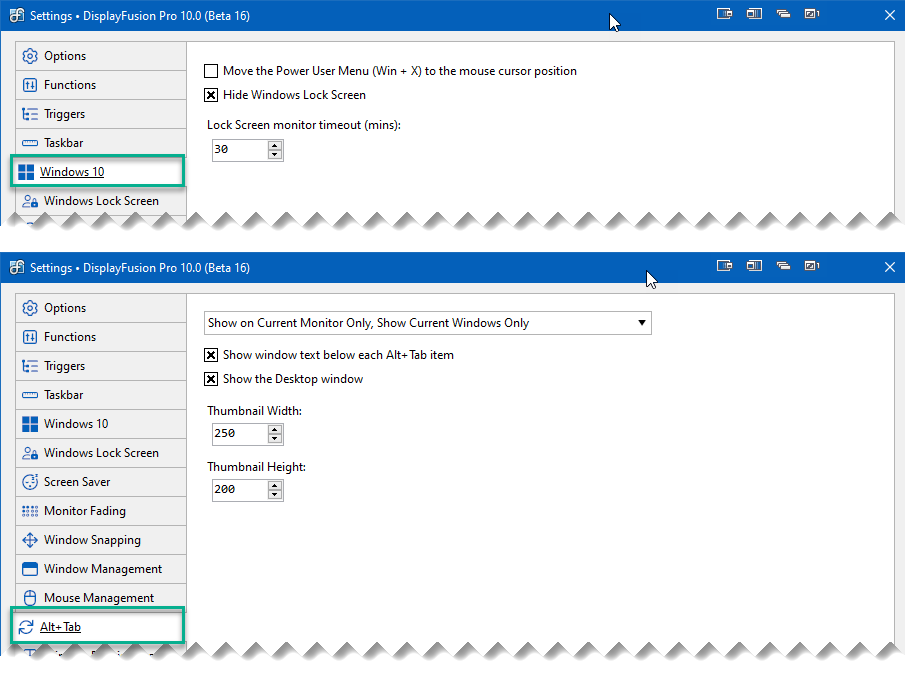The image size is (905, 679).
Task: Select highlighted Alt+Tab label in lower window
Action: [60, 627]
